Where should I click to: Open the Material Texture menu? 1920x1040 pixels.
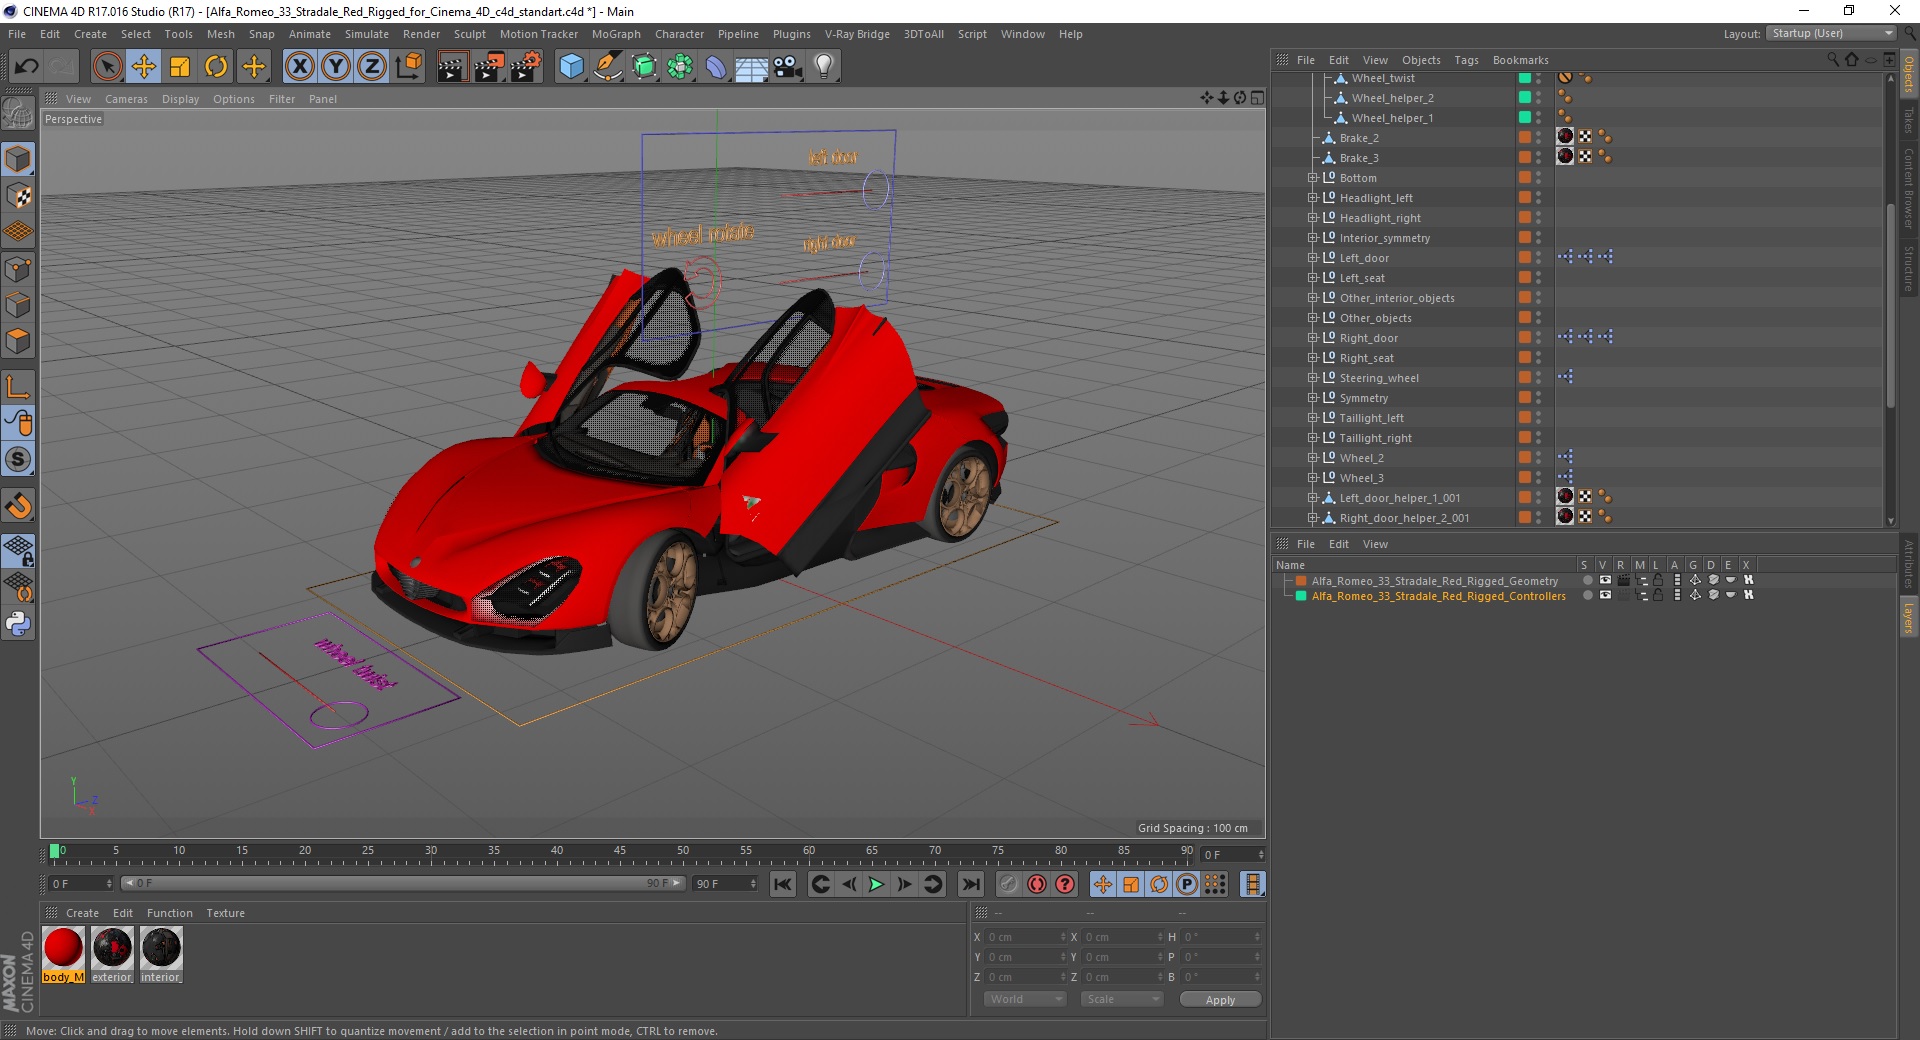(x=225, y=913)
